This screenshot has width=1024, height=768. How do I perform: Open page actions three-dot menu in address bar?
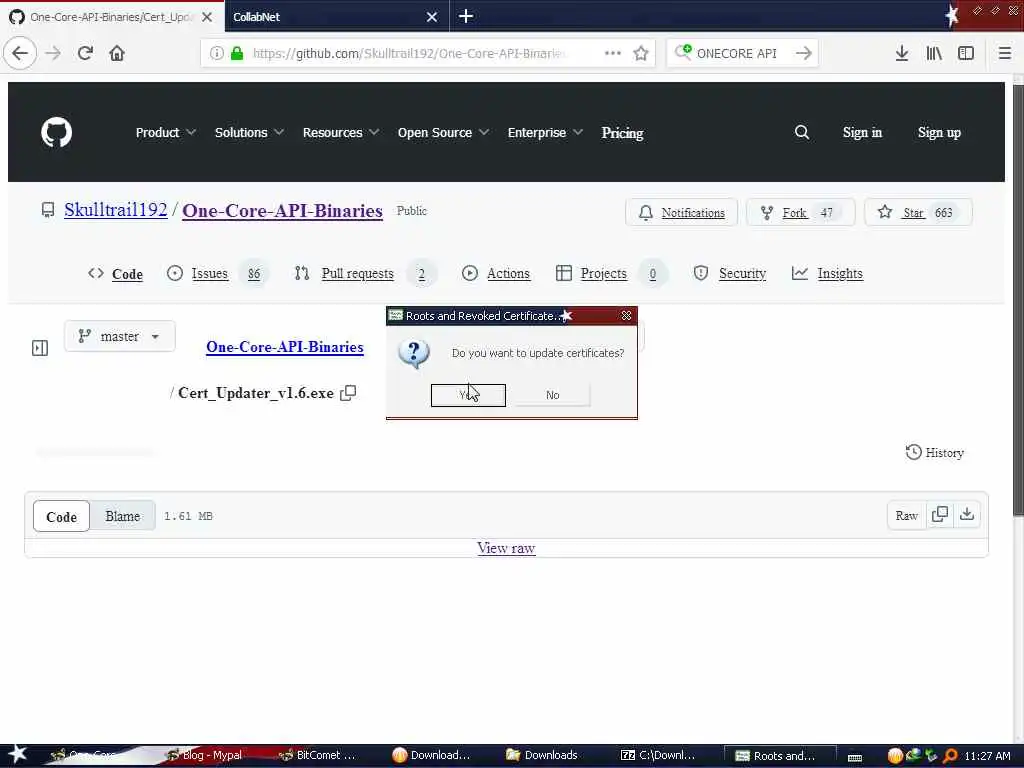click(x=613, y=53)
